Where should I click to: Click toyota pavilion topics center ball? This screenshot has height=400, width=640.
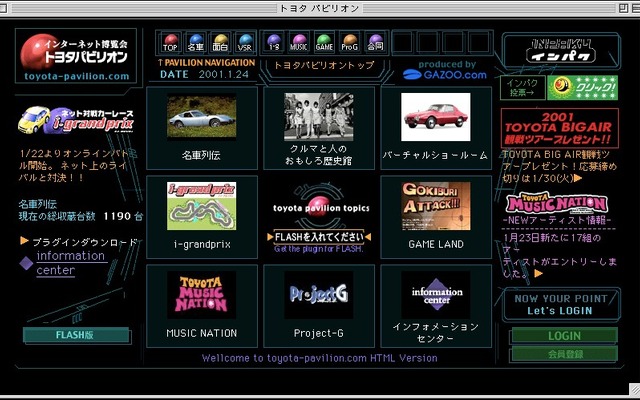coord(320,207)
